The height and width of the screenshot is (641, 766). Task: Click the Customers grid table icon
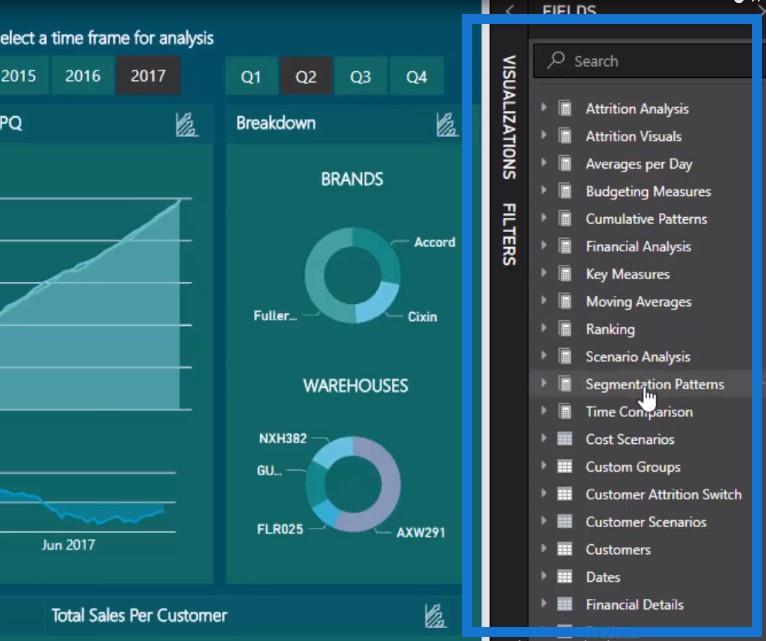[x=565, y=549]
